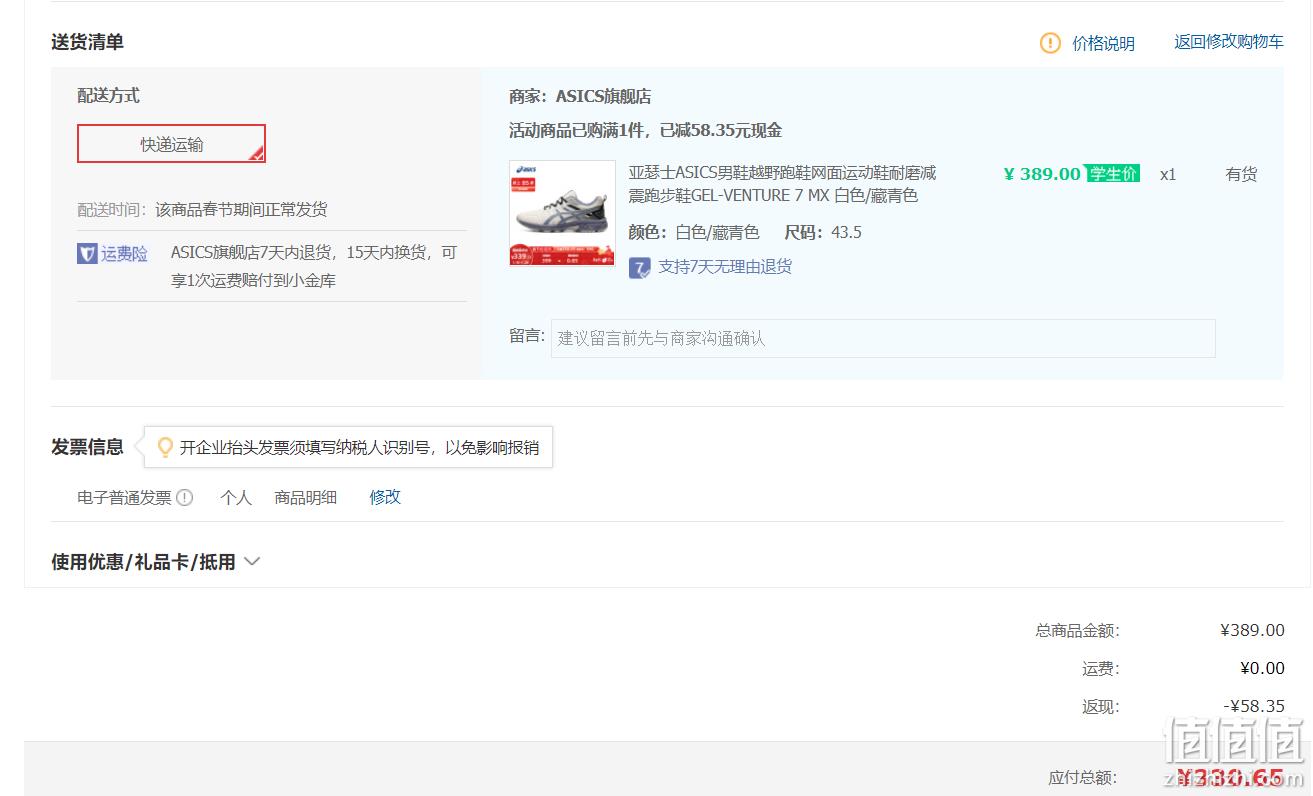Click the 颜色: 白色/藏青色 color text
1313x796 pixels.
click(x=694, y=233)
